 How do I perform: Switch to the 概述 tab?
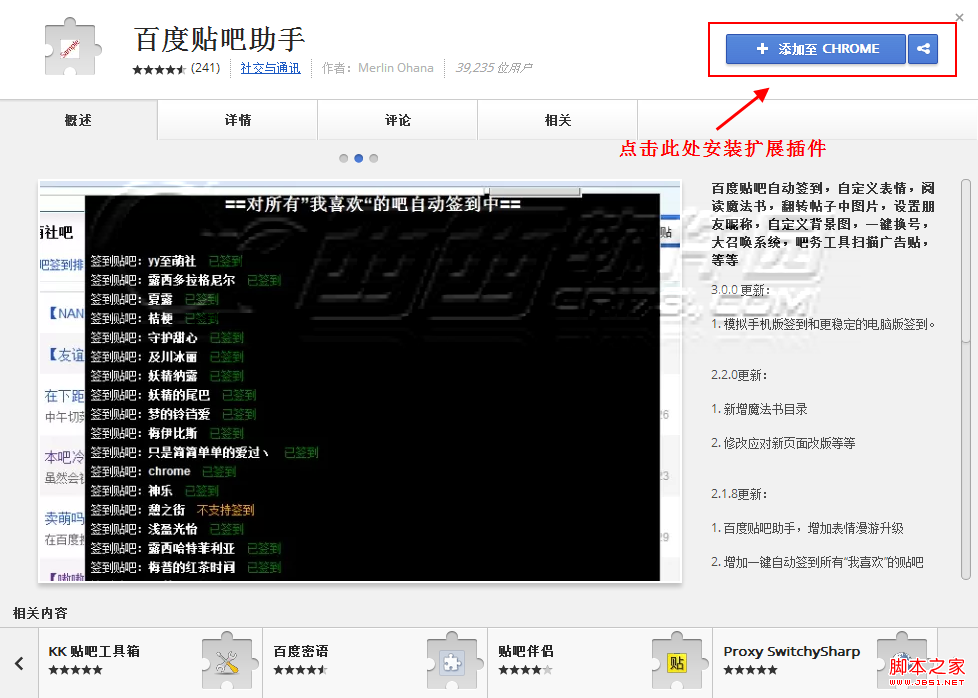click(77, 119)
